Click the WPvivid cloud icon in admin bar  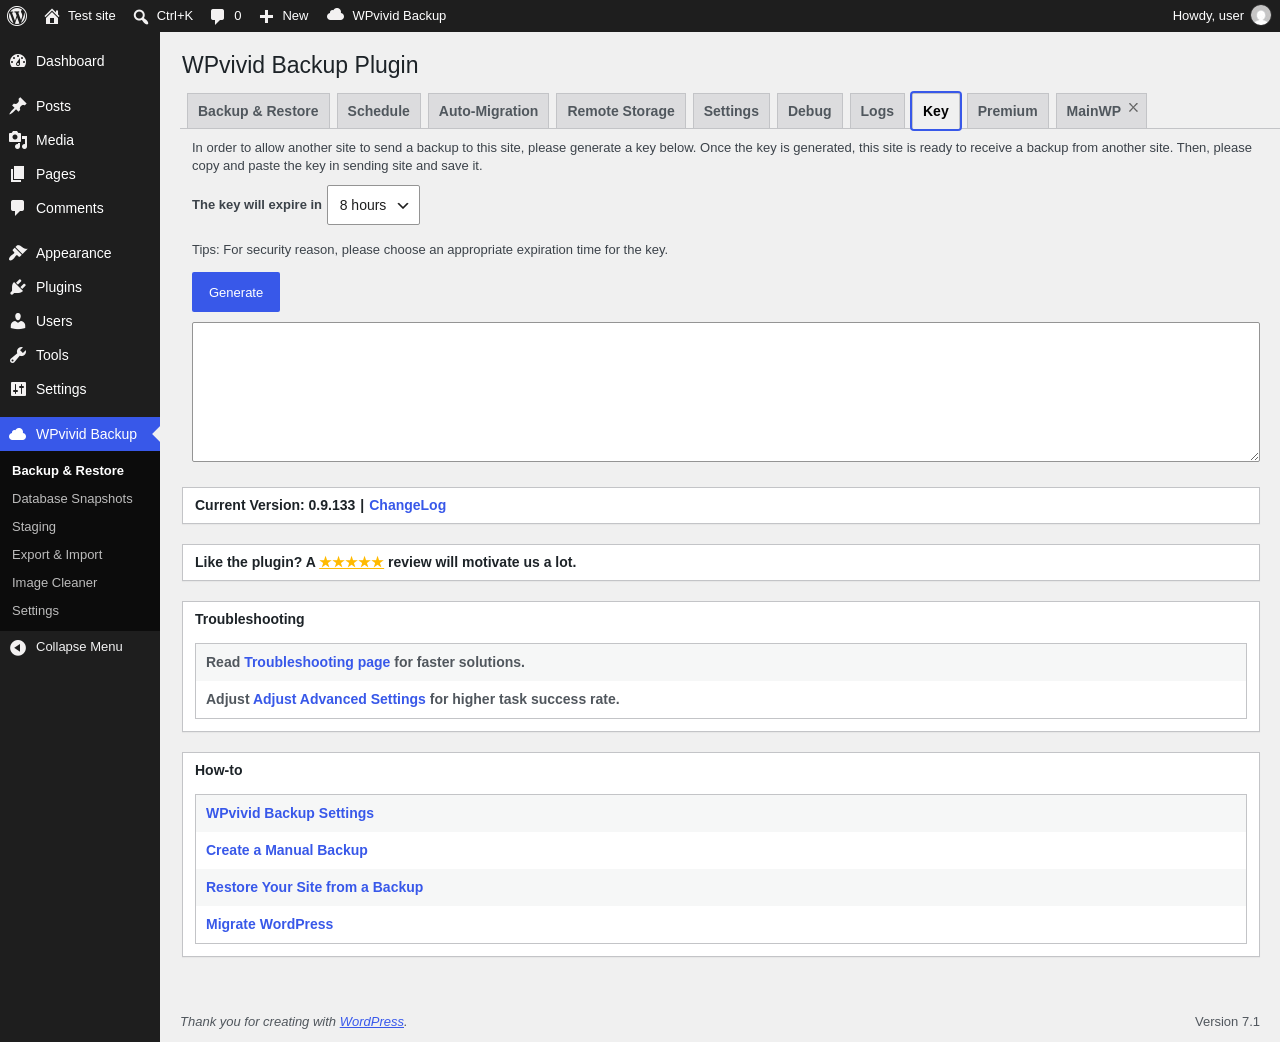click(336, 15)
